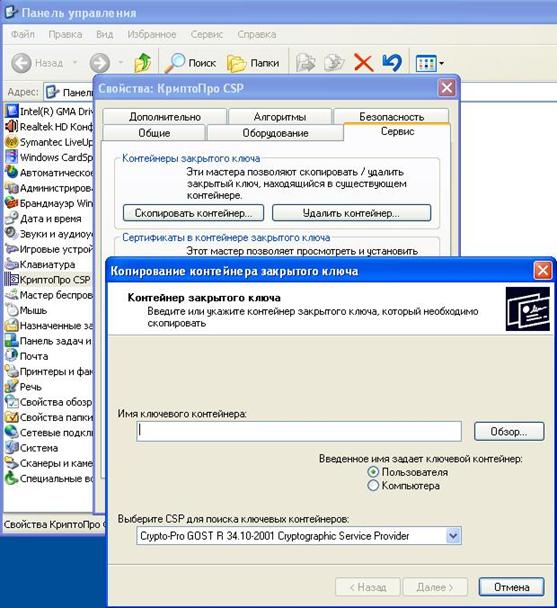Viewport: 557px width, 608px height.
Task: Click the Свойства обозревателя icon
Action: pos(12,402)
